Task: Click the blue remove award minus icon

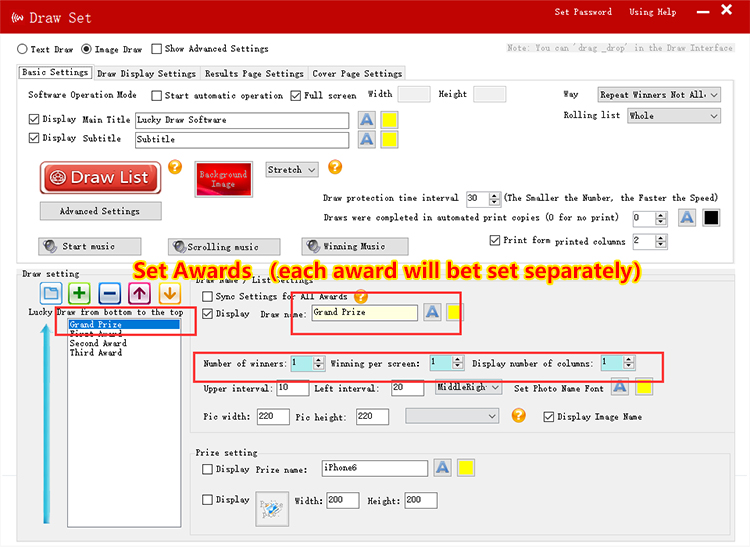Action: point(110,294)
